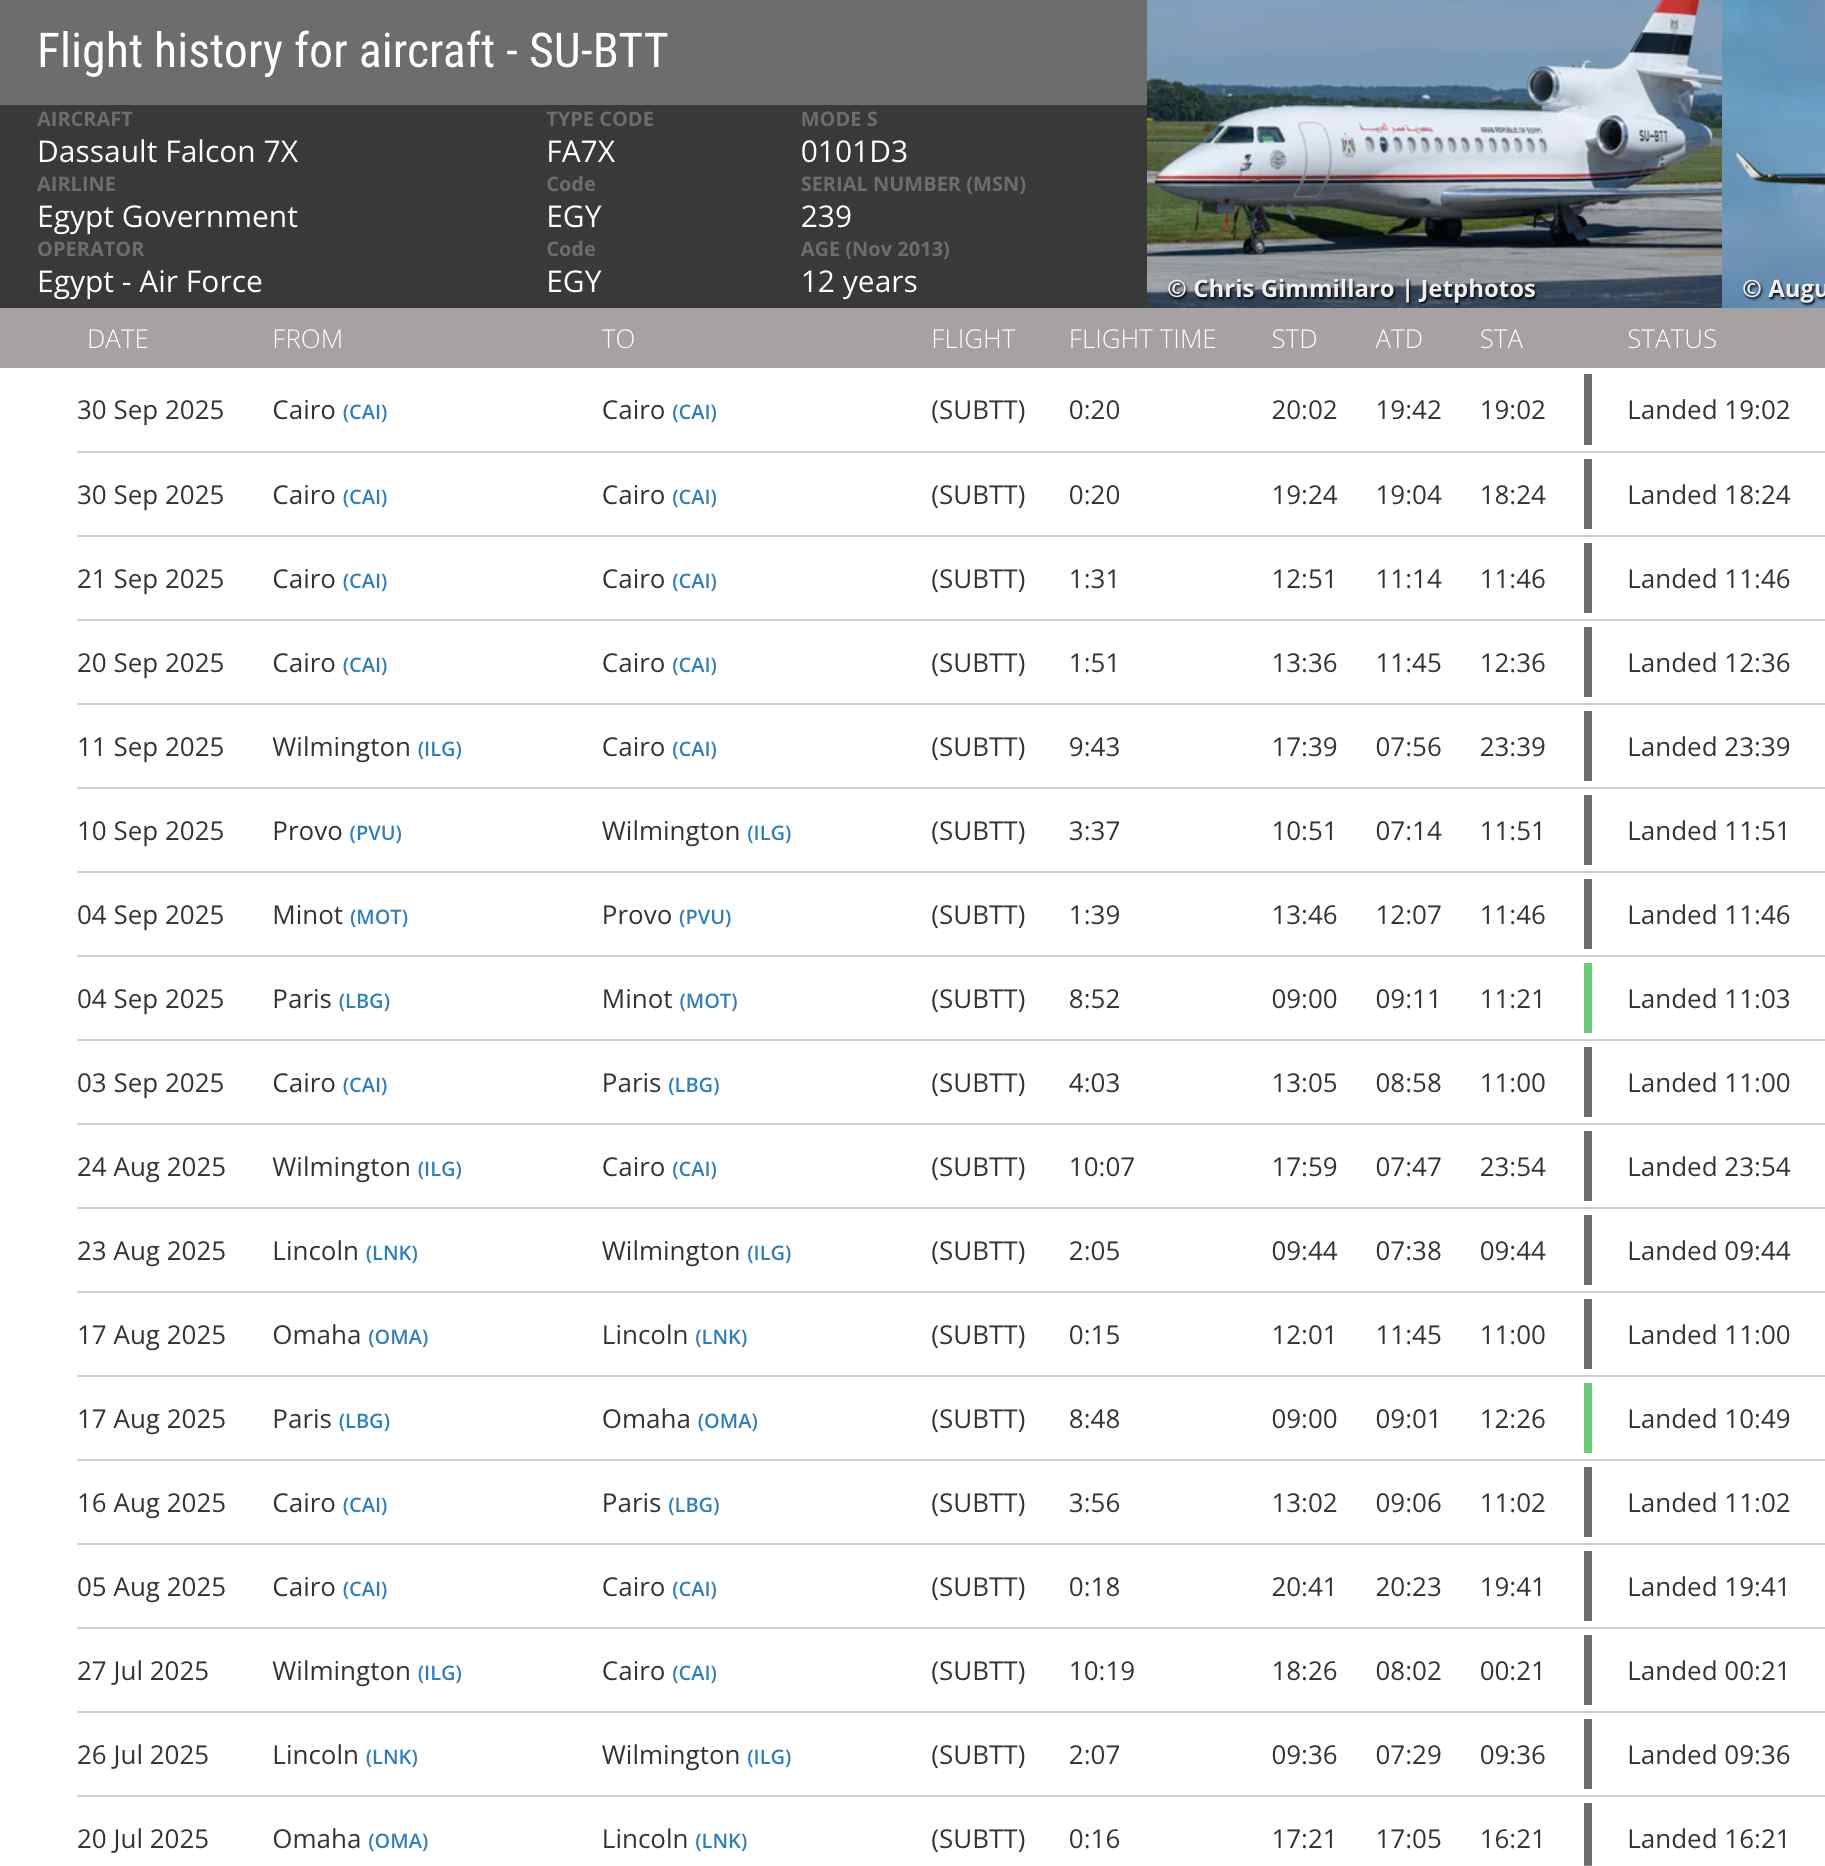Image resolution: width=1825 pixels, height=1866 pixels.
Task: Click the "Landed 23:39" status text
Action: click(x=1708, y=747)
